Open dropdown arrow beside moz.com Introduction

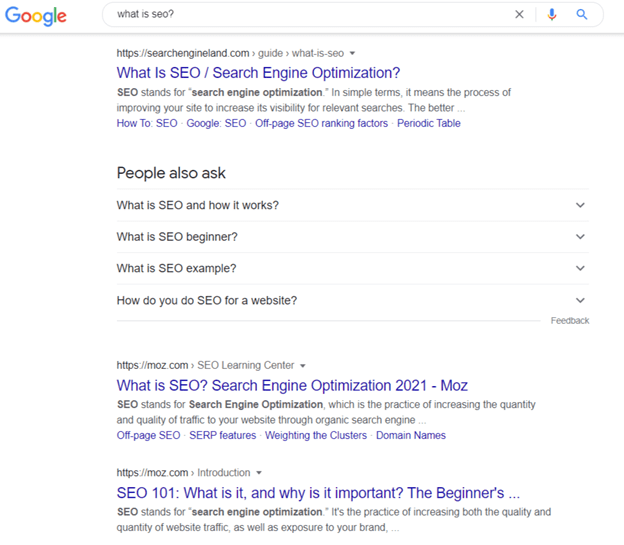click(259, 473)
